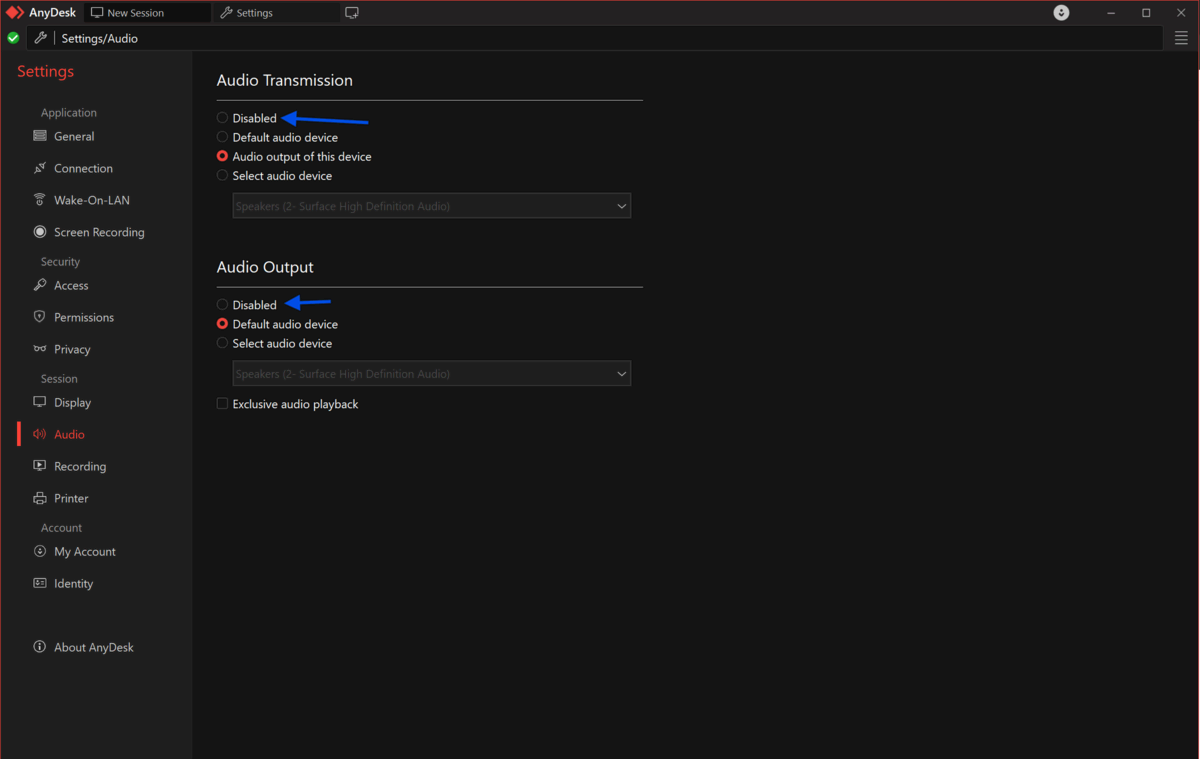Go to My Account settings

pos(84,551)
